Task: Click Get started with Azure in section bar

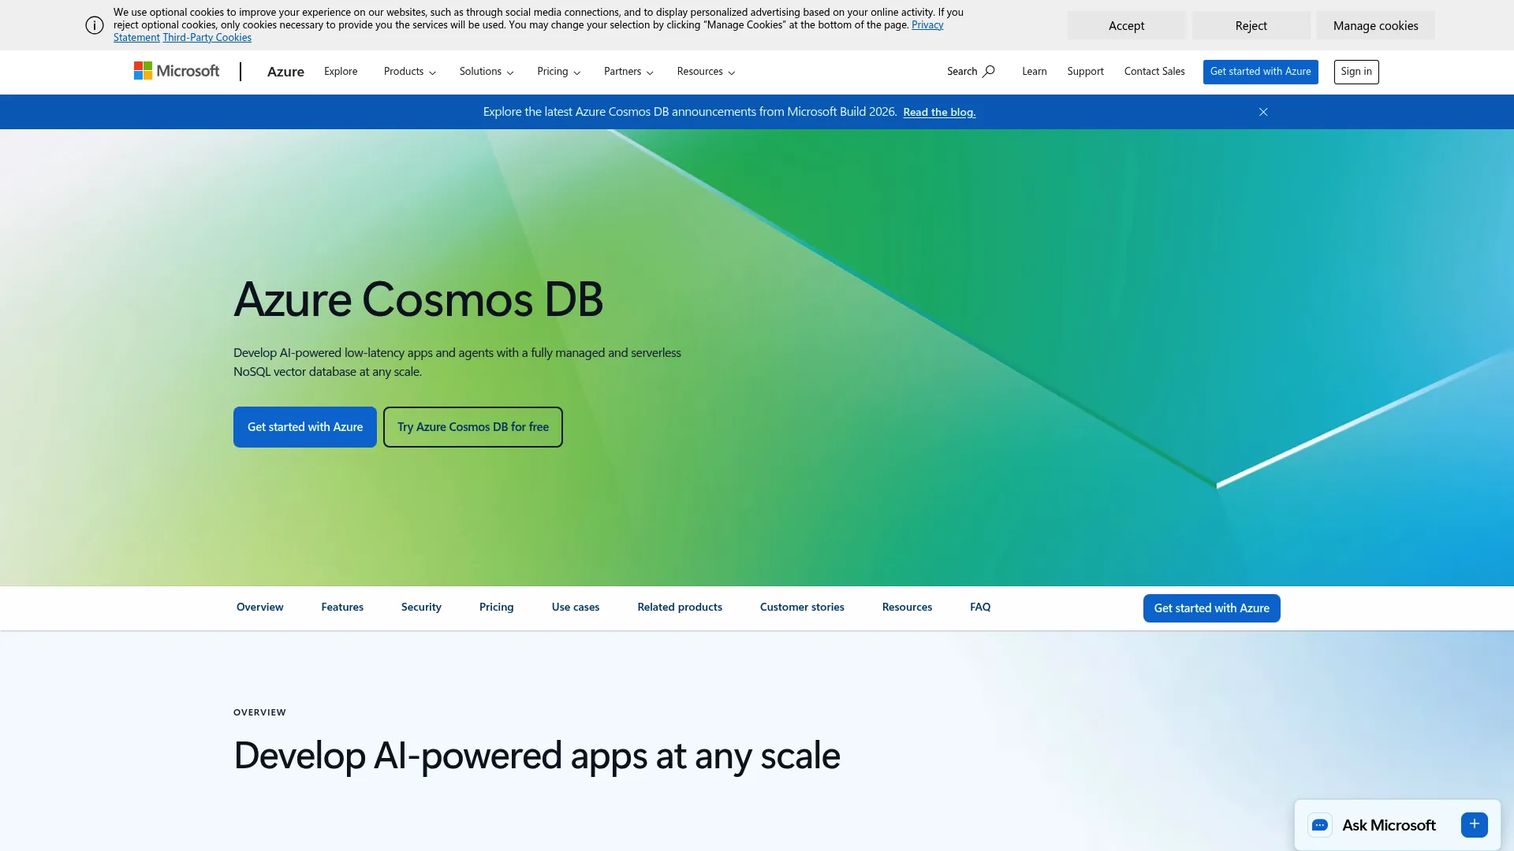Action: point(1211,608)
